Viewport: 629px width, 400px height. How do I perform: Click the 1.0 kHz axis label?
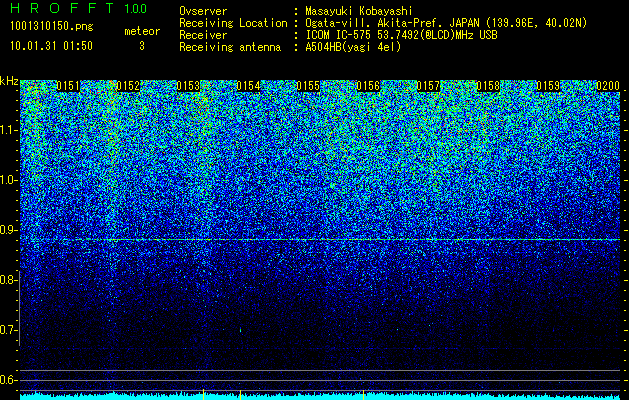[x=8, y=180]
